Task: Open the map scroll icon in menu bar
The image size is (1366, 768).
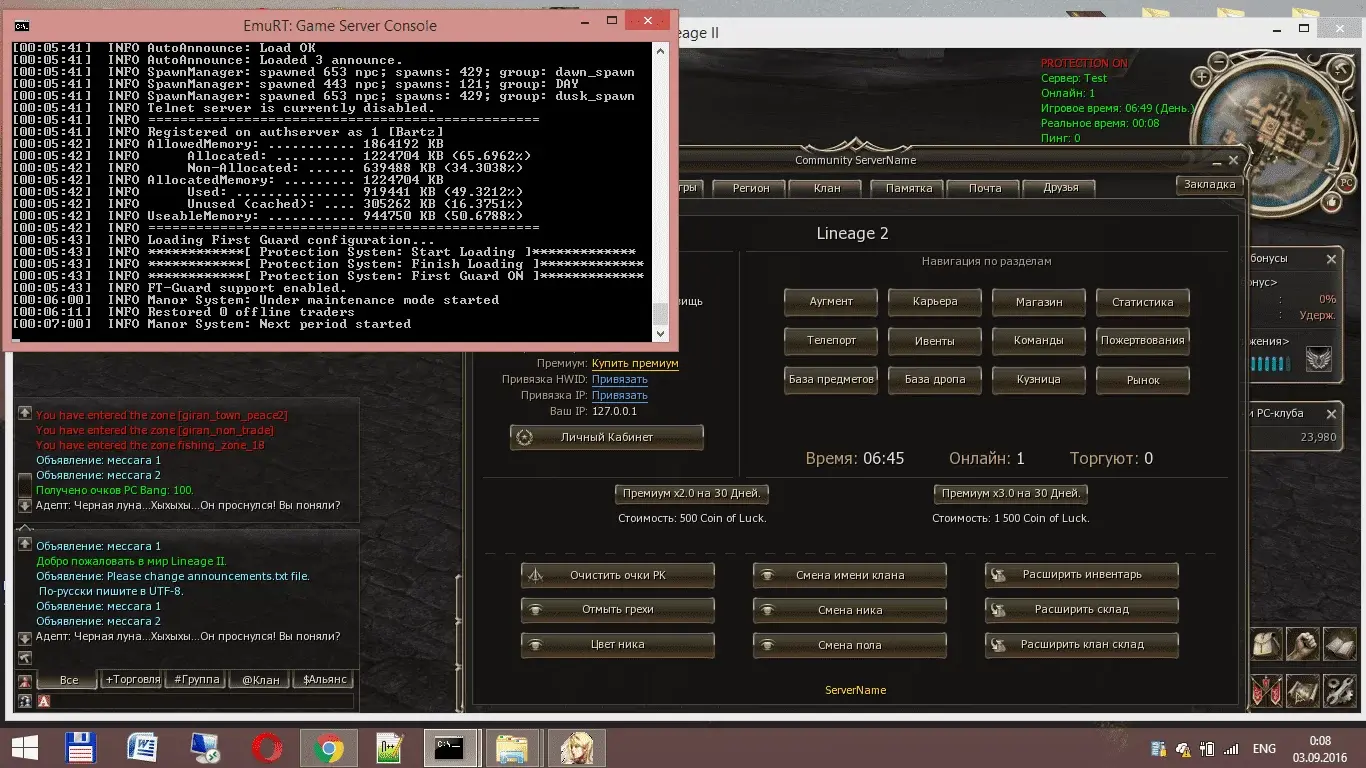Action: click(x=1302, y=690)
